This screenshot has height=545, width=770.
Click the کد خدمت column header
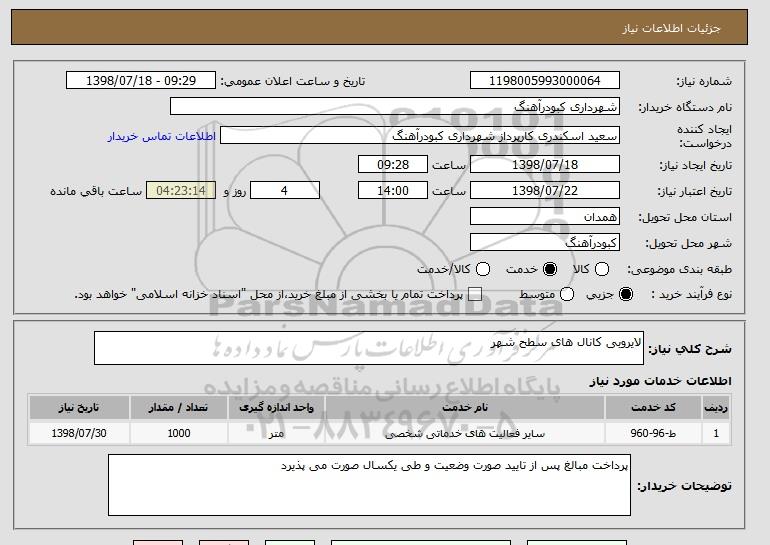pyautogui.click(x=654, y=408)
